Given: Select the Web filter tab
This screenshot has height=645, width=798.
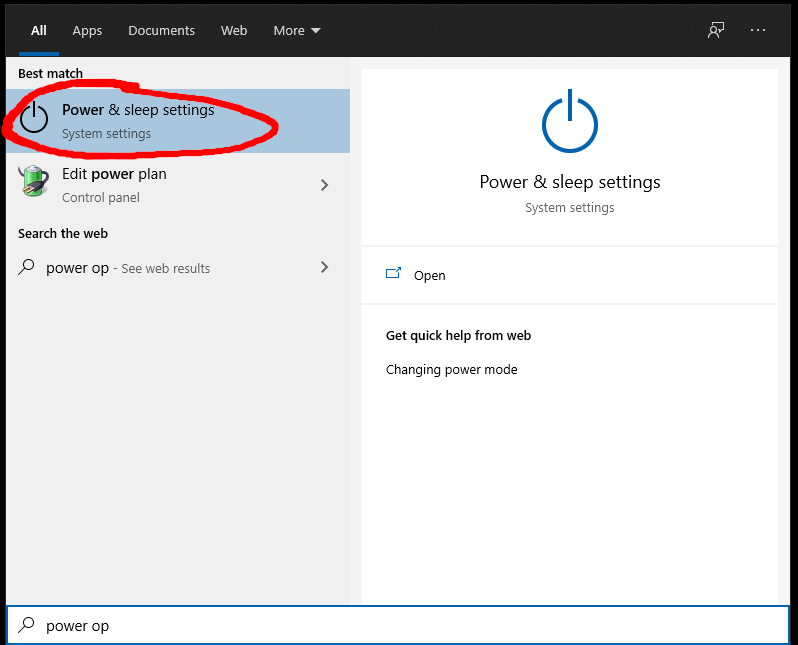Looking at the screenshot, I should pos(234,30).
